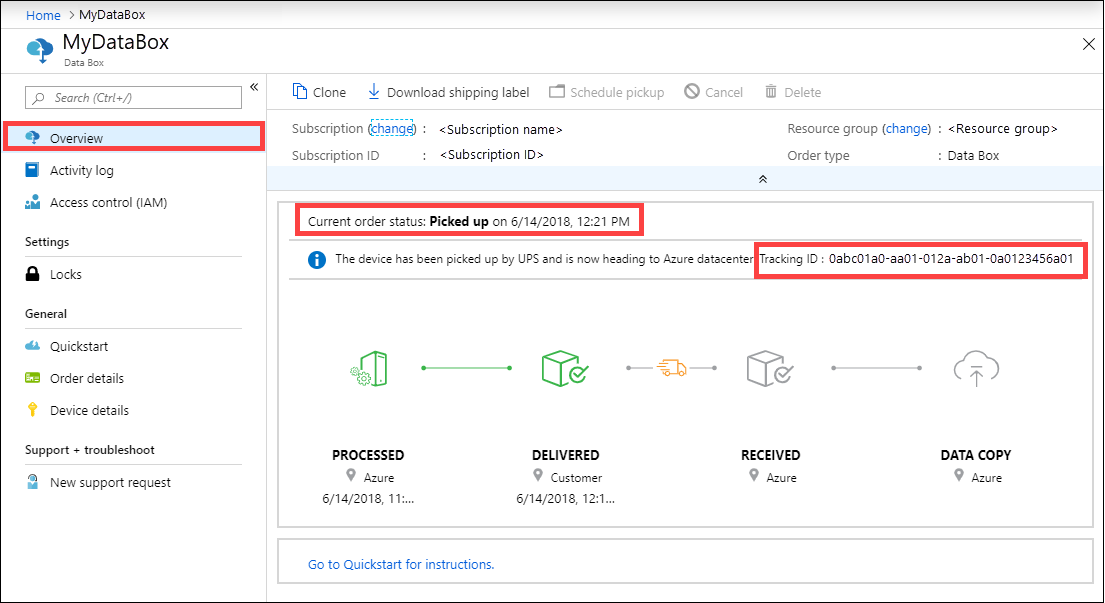This screenshot has width=1105, height=603.
Task: Click the Clone icon in the toolbar
Action: pyautogui.click(x=298, y=91)
